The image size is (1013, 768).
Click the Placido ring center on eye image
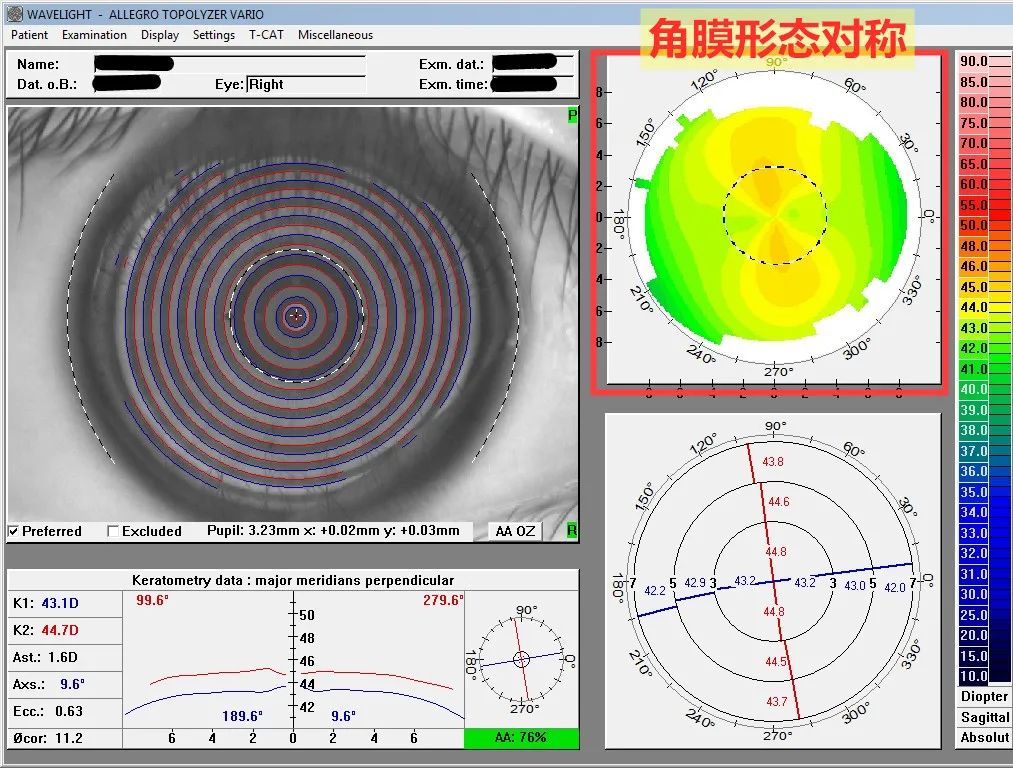[x=296, y=317]
